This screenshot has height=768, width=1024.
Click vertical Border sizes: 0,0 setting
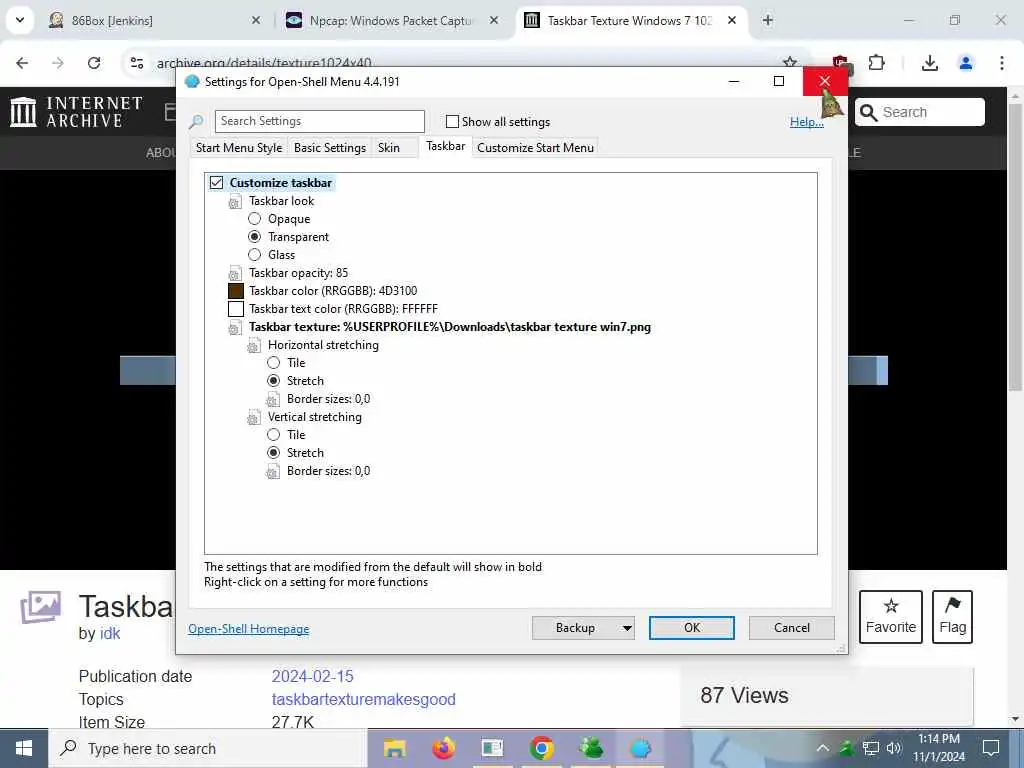[328, 471]
